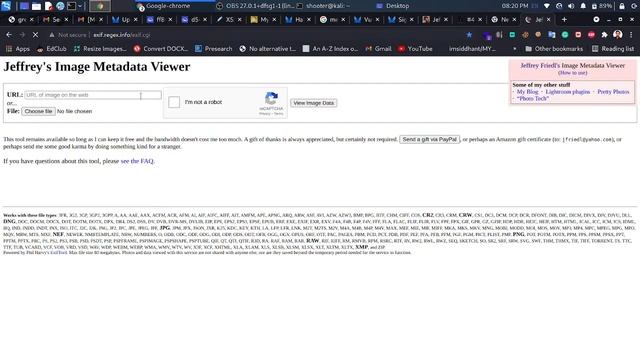This screenshot has height=360, width=640.
Task: Open the "Photo Tech" link
Action: tap(532, 98)
